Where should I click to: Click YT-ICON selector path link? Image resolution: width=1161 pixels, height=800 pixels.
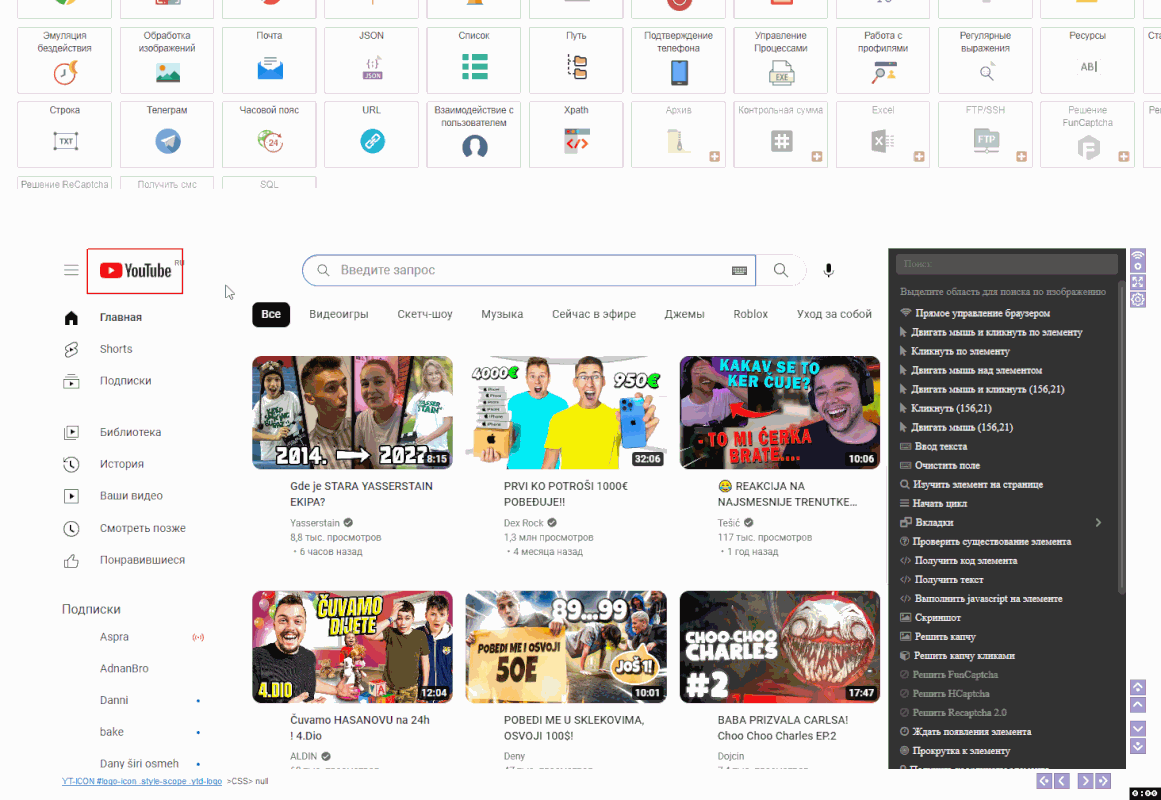(141, 781)
